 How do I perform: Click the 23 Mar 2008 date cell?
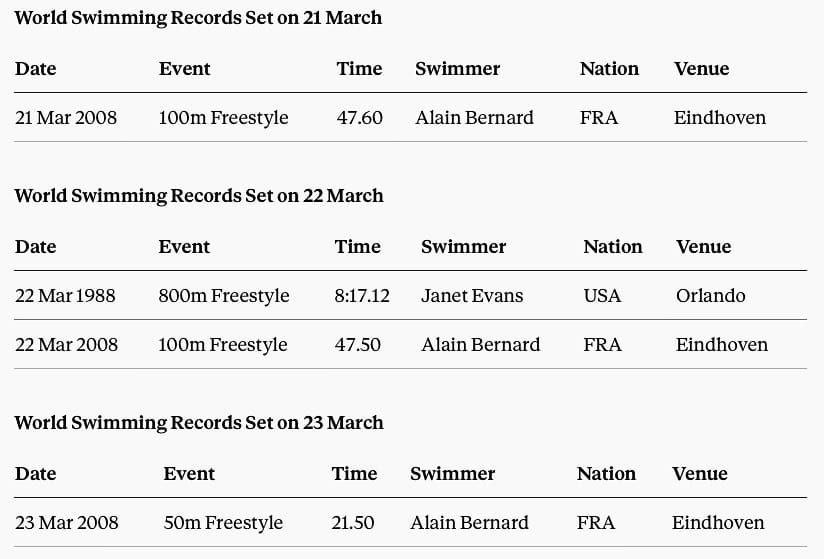(x=67, y=523)
